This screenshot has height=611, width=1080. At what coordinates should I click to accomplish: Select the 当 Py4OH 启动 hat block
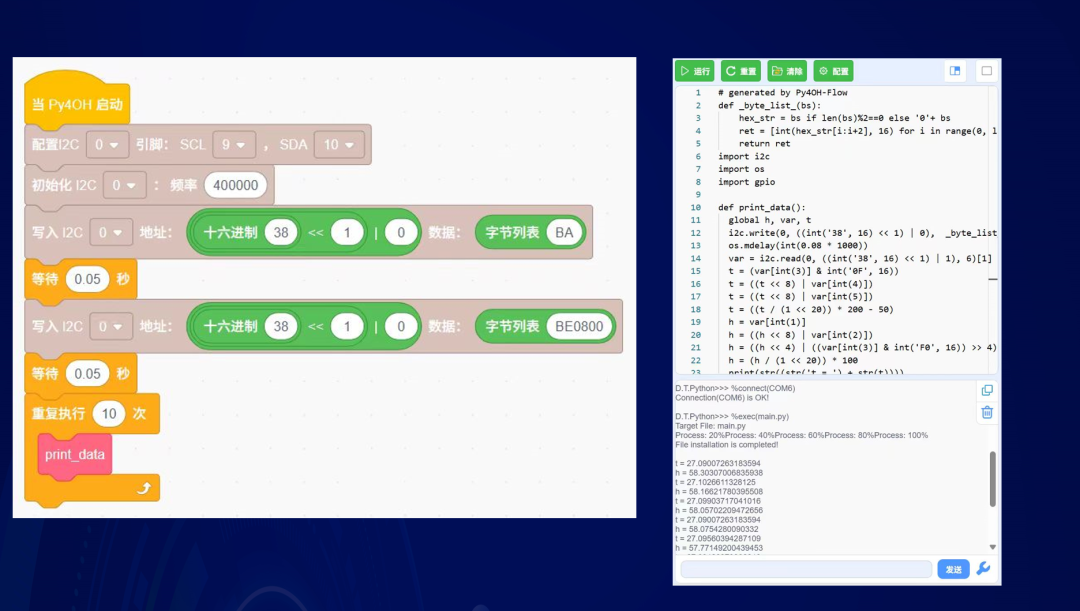tap(77, 101)
